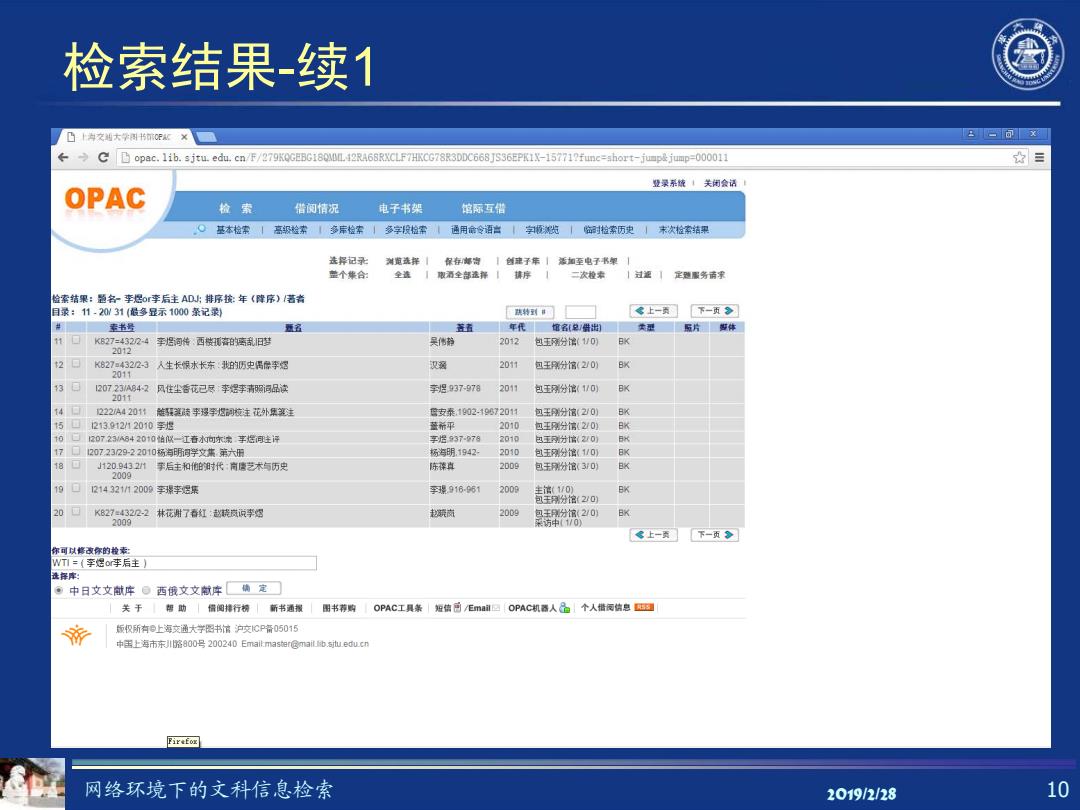The width and height of the screenshot is (1080, 810).
Task: Open the 检索 main menu
Action: [236, 208]
